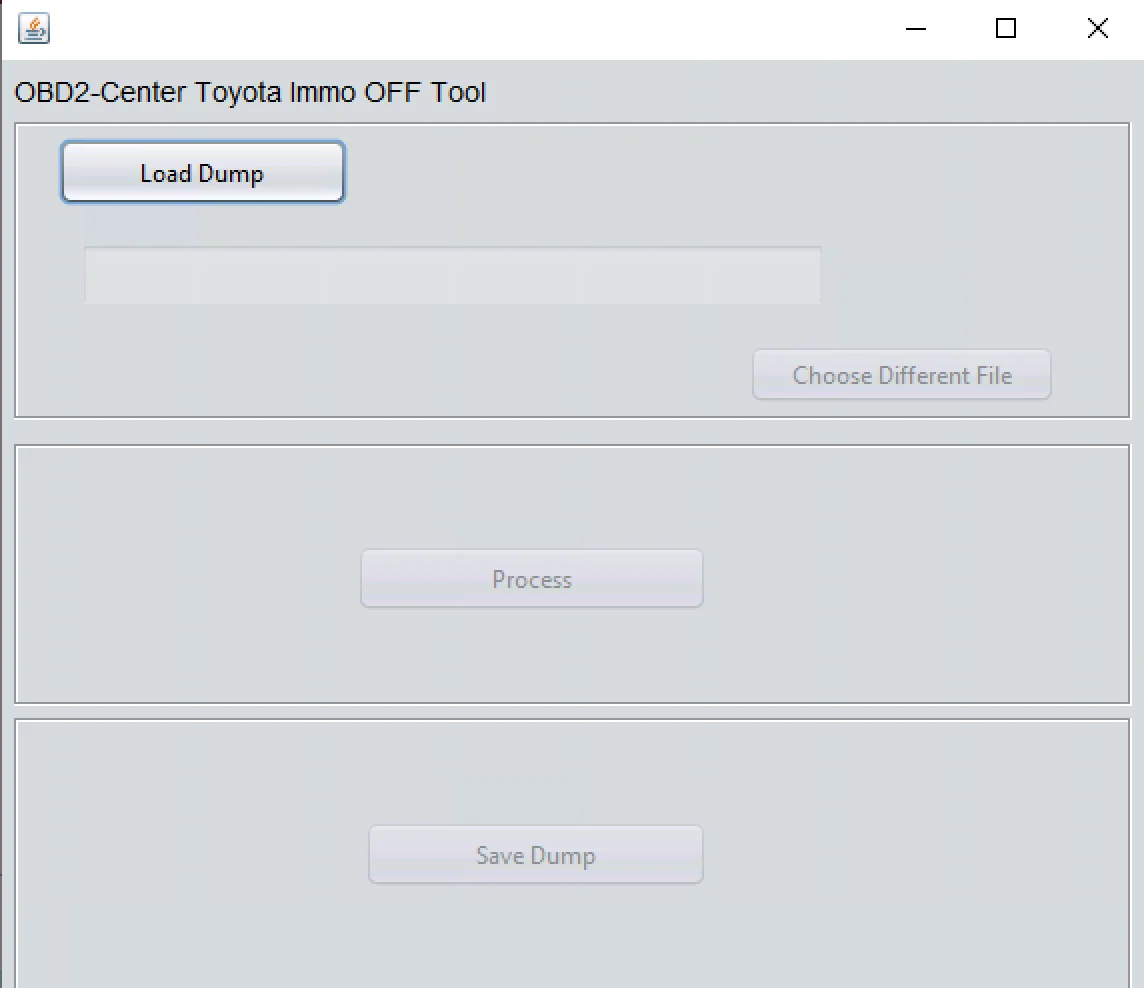Viewport: 1144px width, 988px height.
Task: Save the file using Save Dump
Action: (x=535, y=855)
